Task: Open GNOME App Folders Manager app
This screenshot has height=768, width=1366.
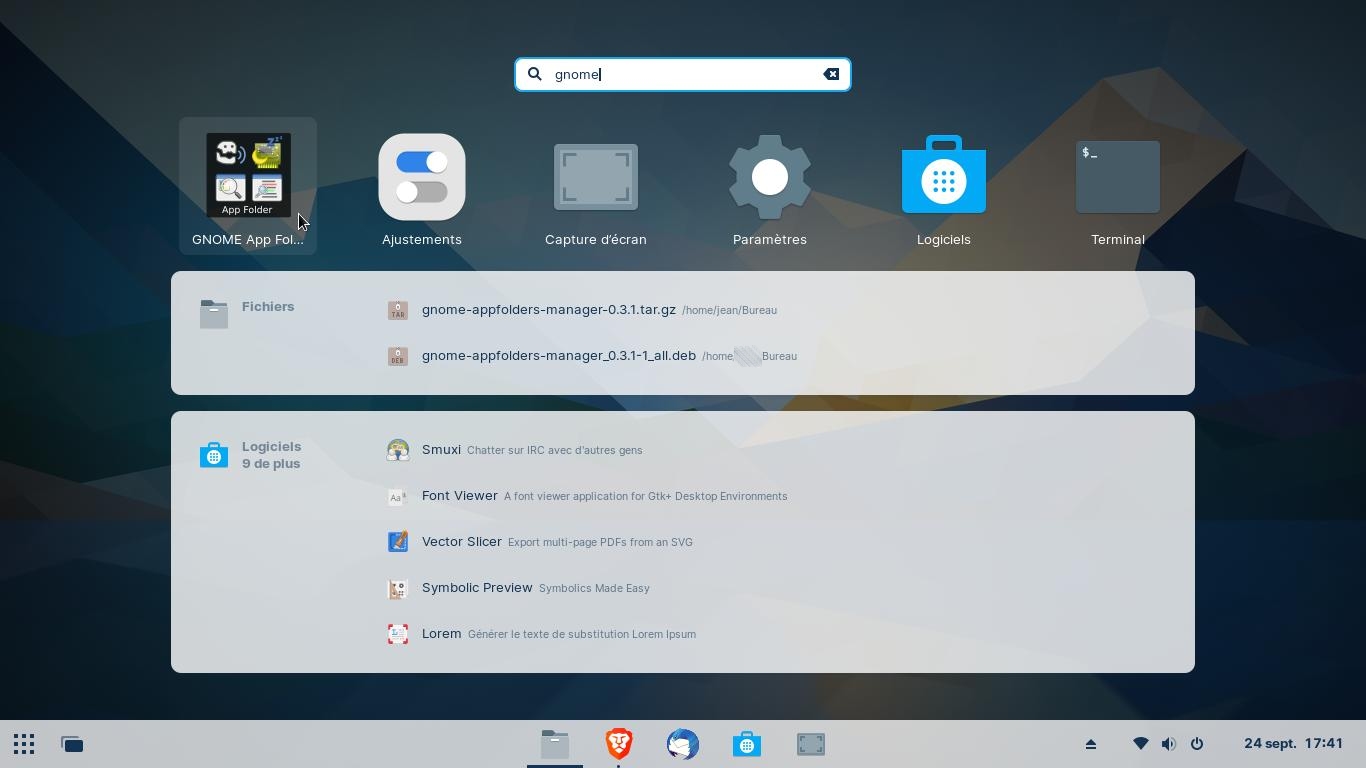Action: (247, 186)
